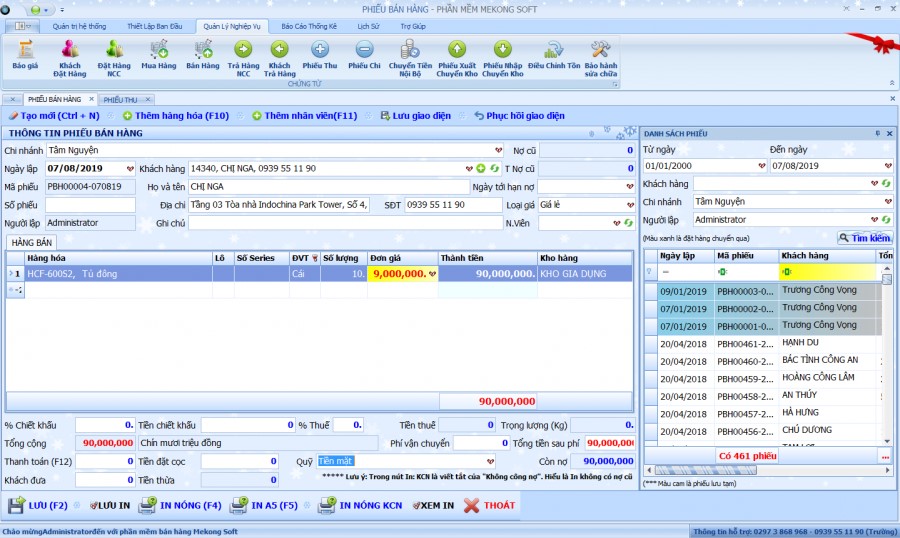Click IN NÓNG (F4) print button
This screenshot has height=538, width=900.
coord(180,505)
